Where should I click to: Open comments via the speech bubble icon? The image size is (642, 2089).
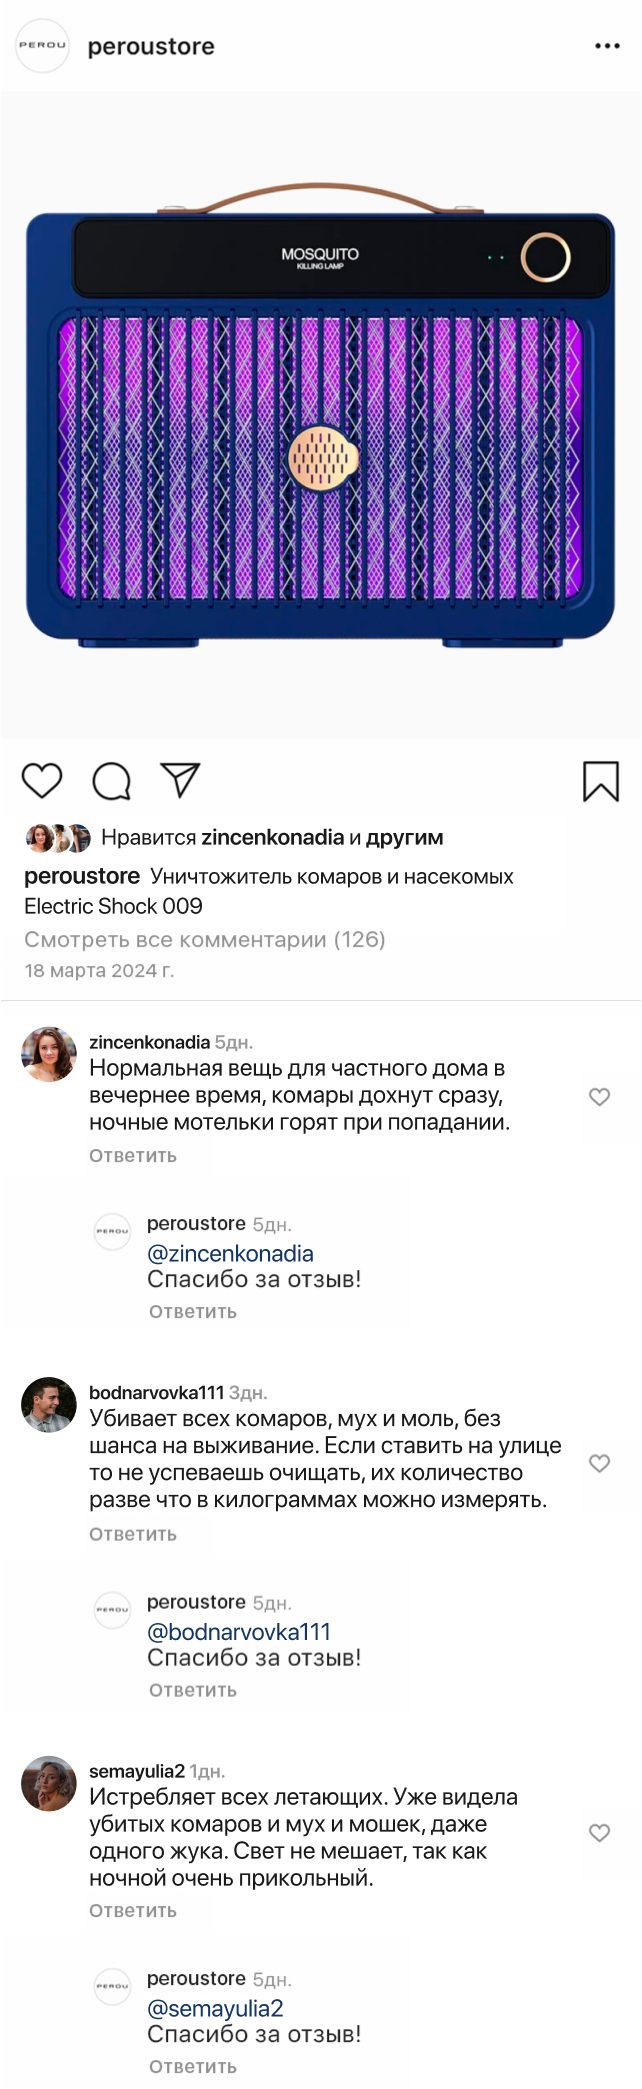pyautogui.click(x=111, y=781)
